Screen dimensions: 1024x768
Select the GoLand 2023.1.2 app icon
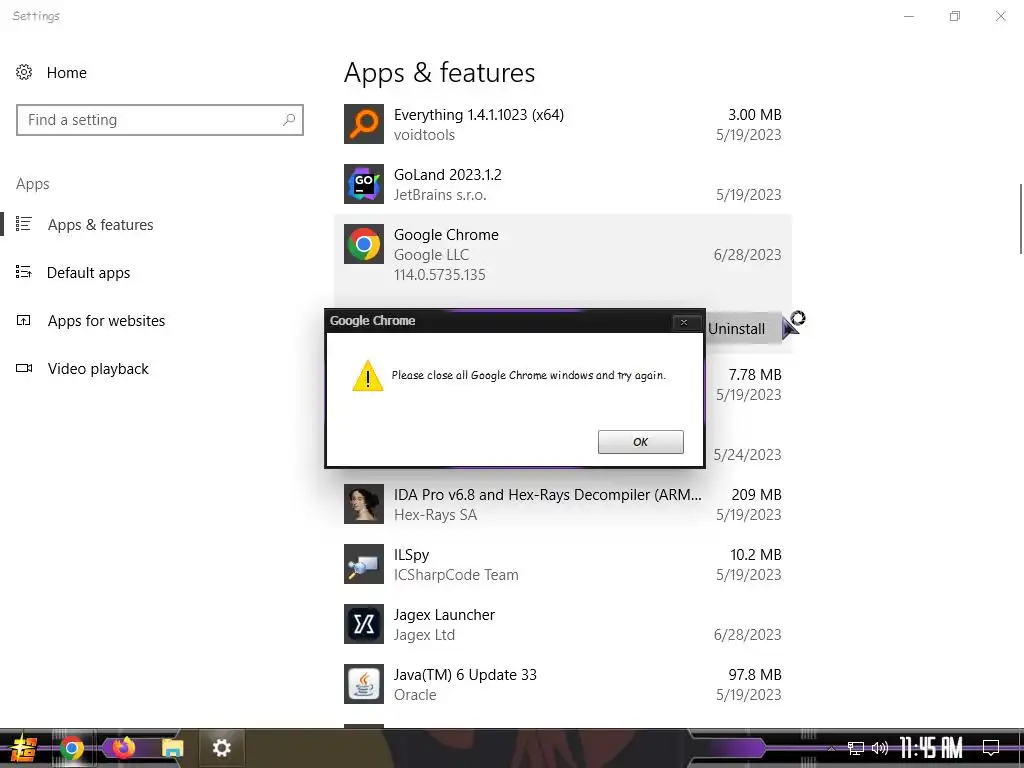364,184
